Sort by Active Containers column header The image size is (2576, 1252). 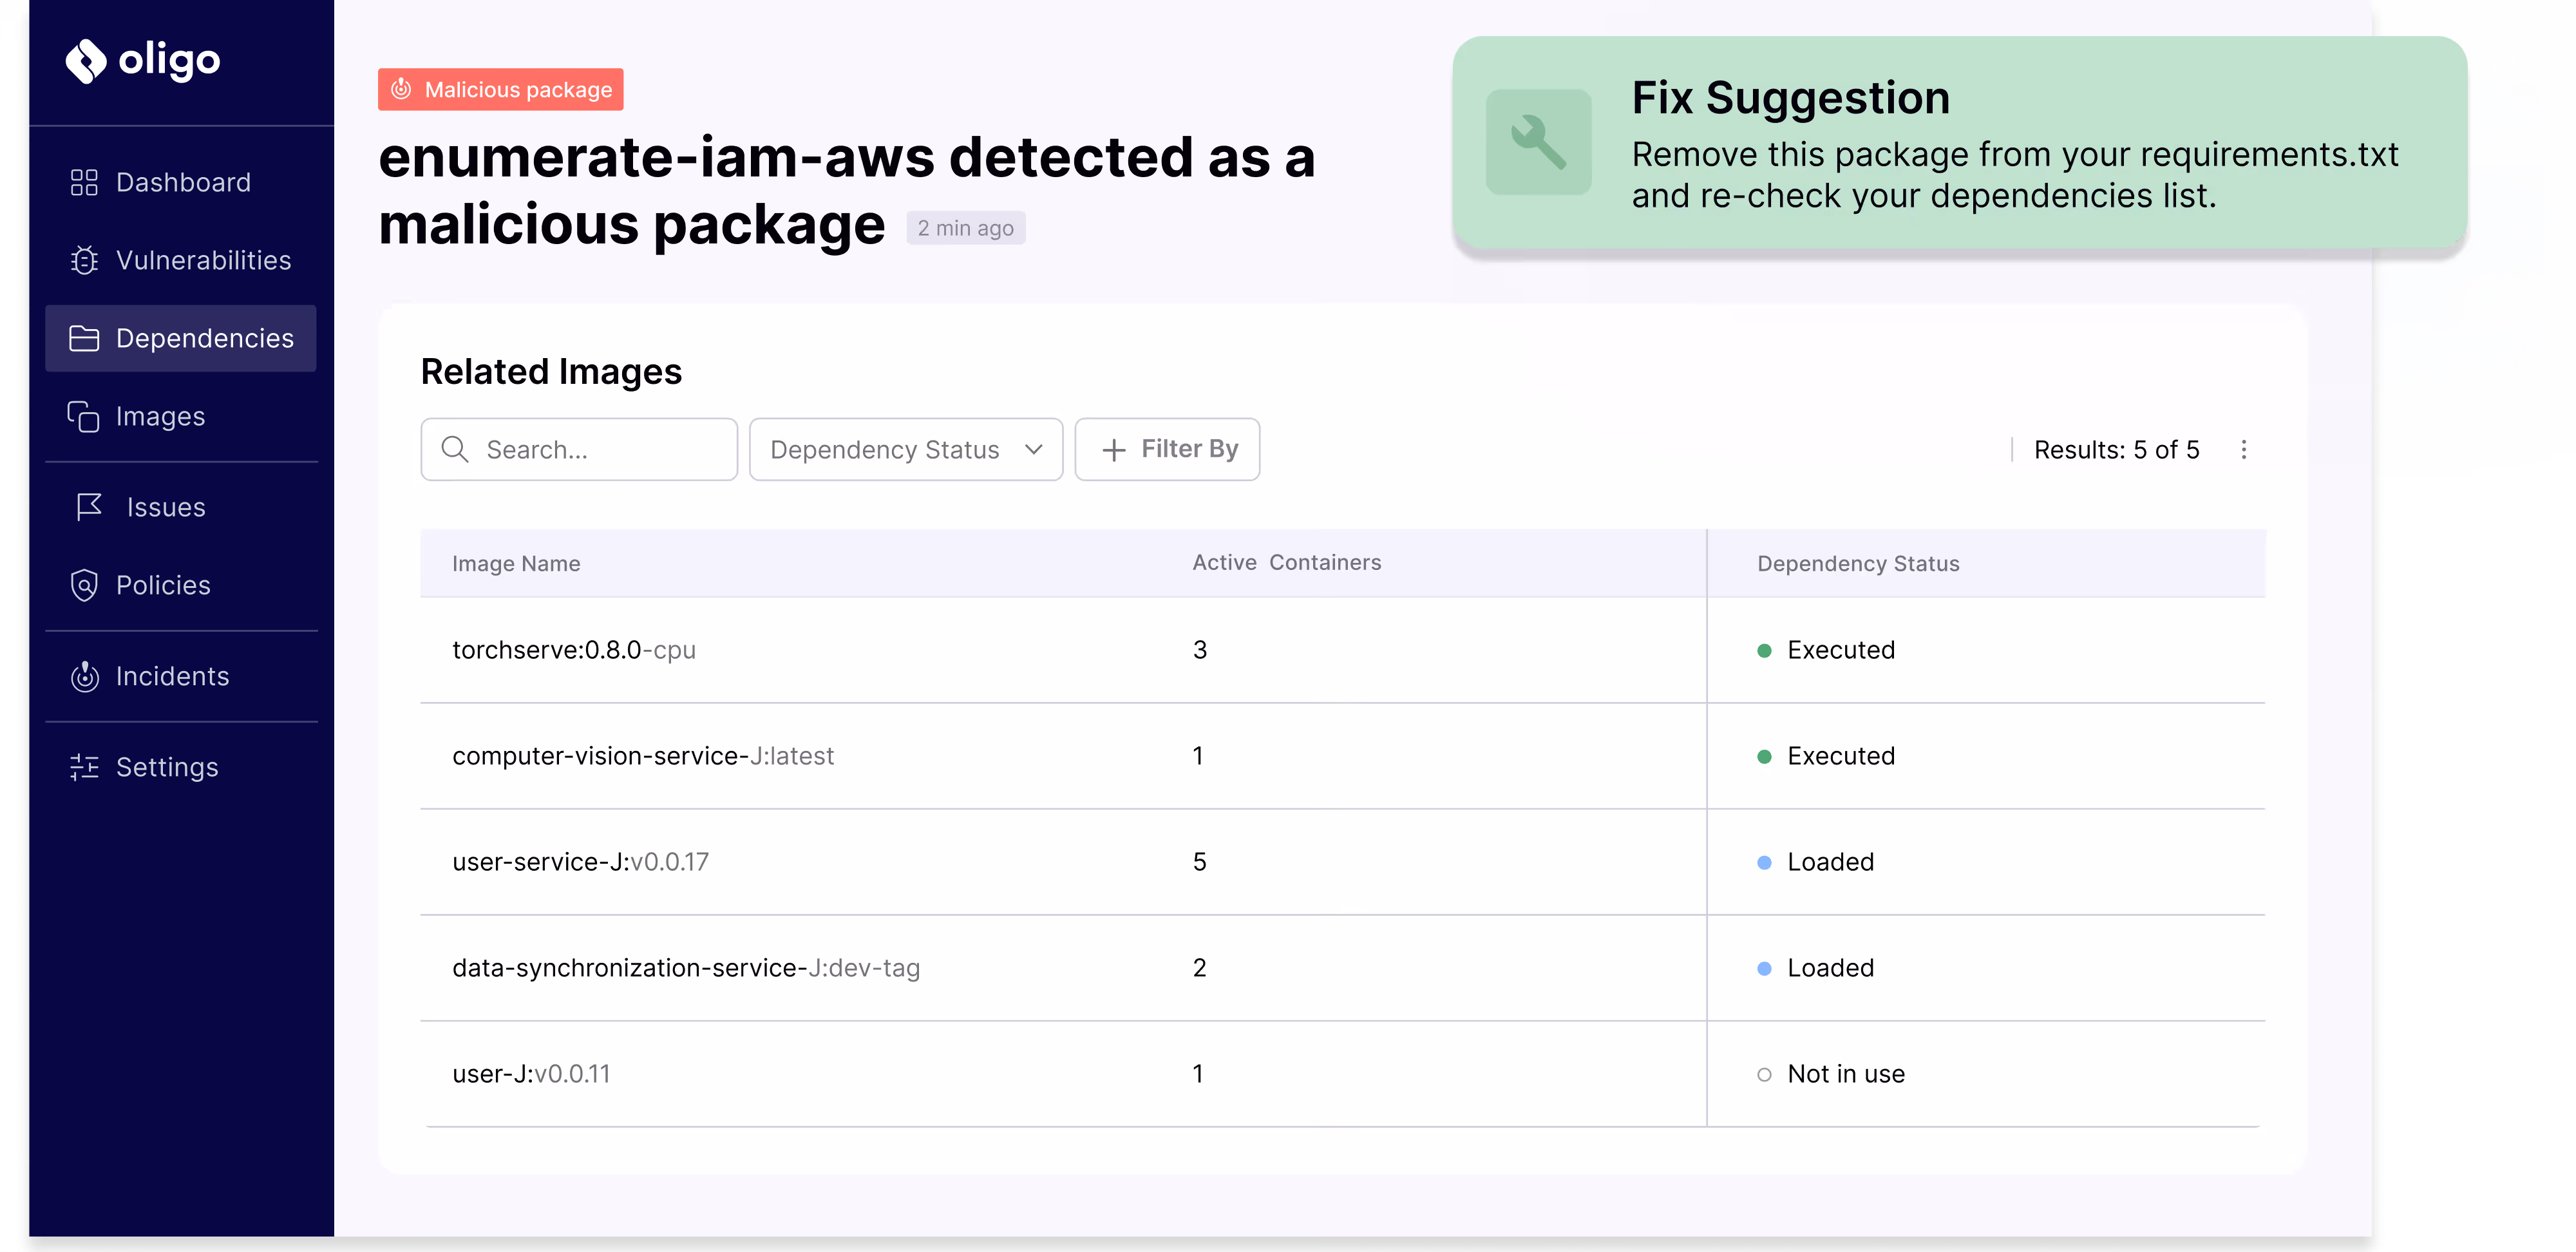point(1286,562)
